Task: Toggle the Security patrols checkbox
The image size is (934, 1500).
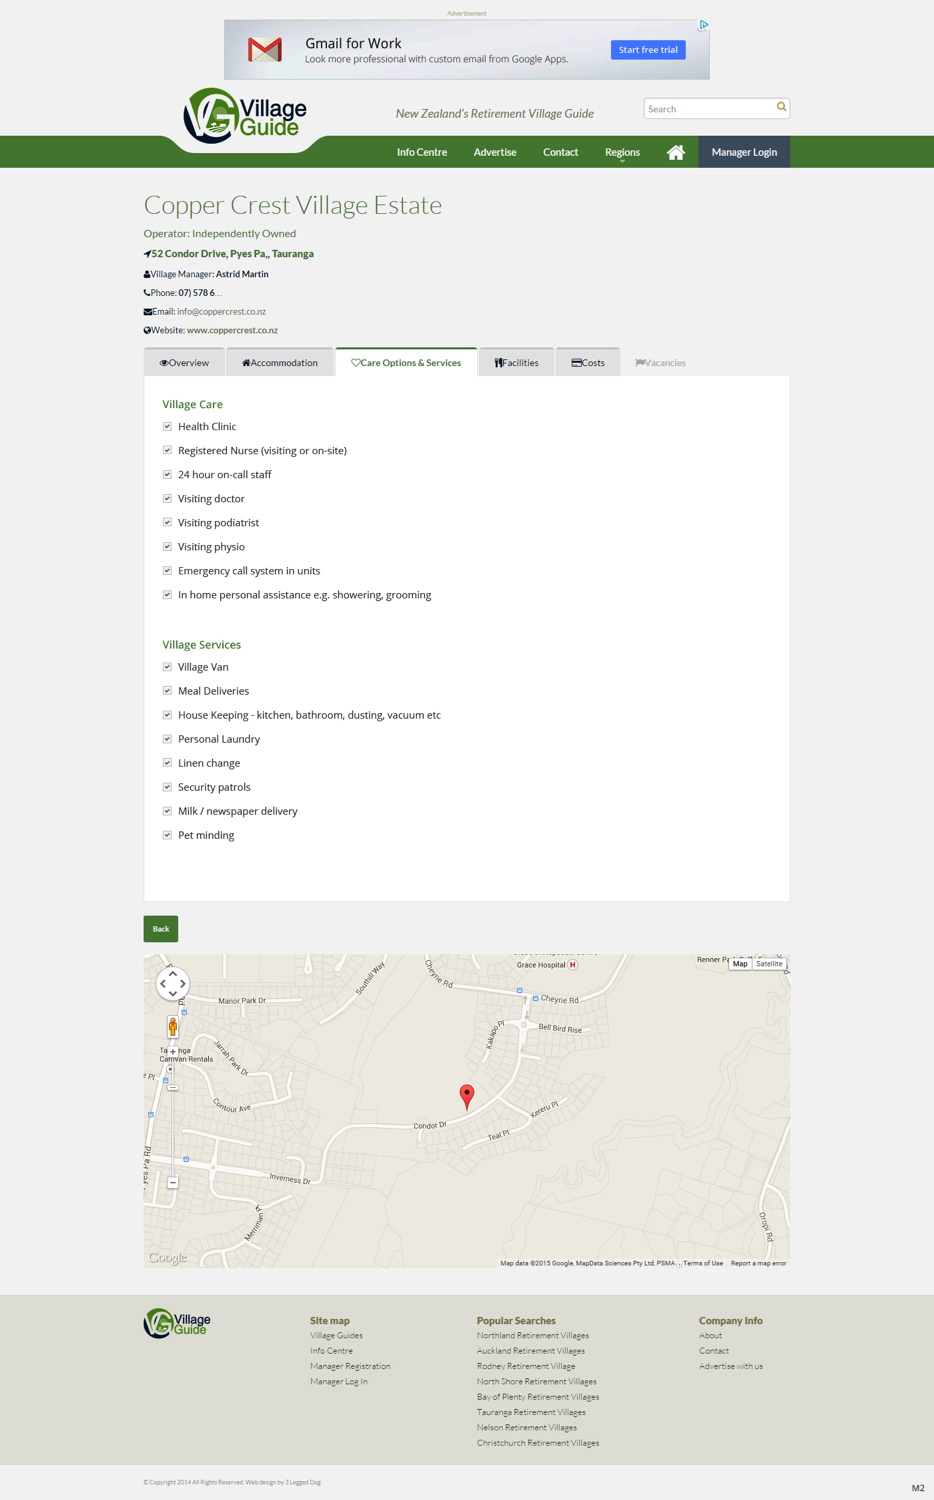Action: (167, 786)
